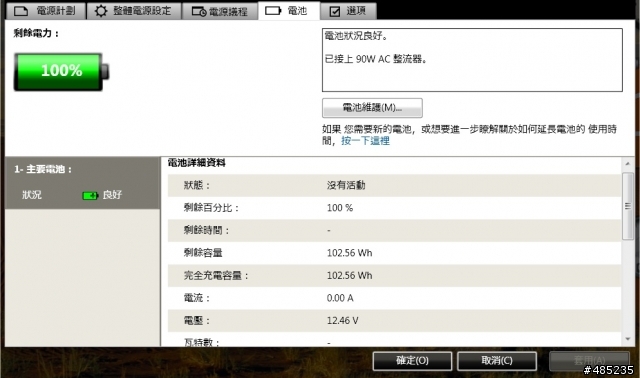The width and height of the screenshot is (640, 378).
Task: Cancel using the 取消(C) button
Action: click(x=497, y=361)
